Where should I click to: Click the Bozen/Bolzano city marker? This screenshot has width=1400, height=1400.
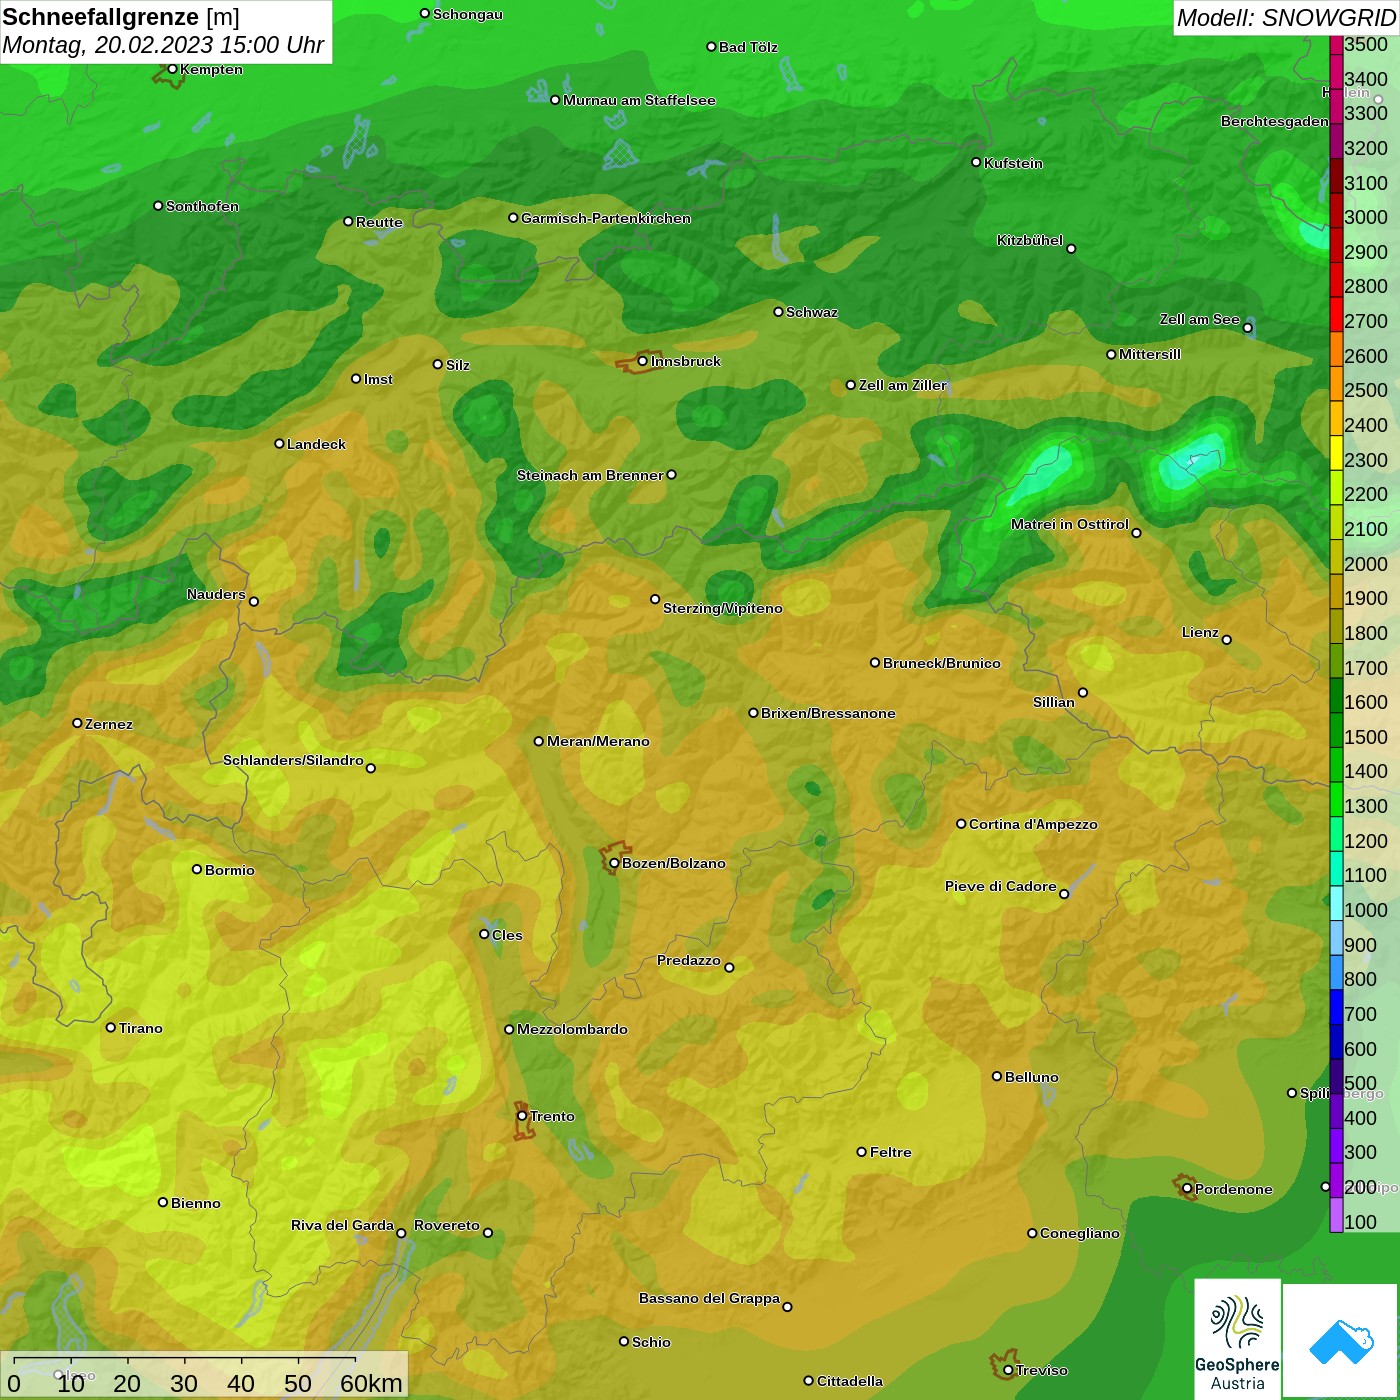614,863
